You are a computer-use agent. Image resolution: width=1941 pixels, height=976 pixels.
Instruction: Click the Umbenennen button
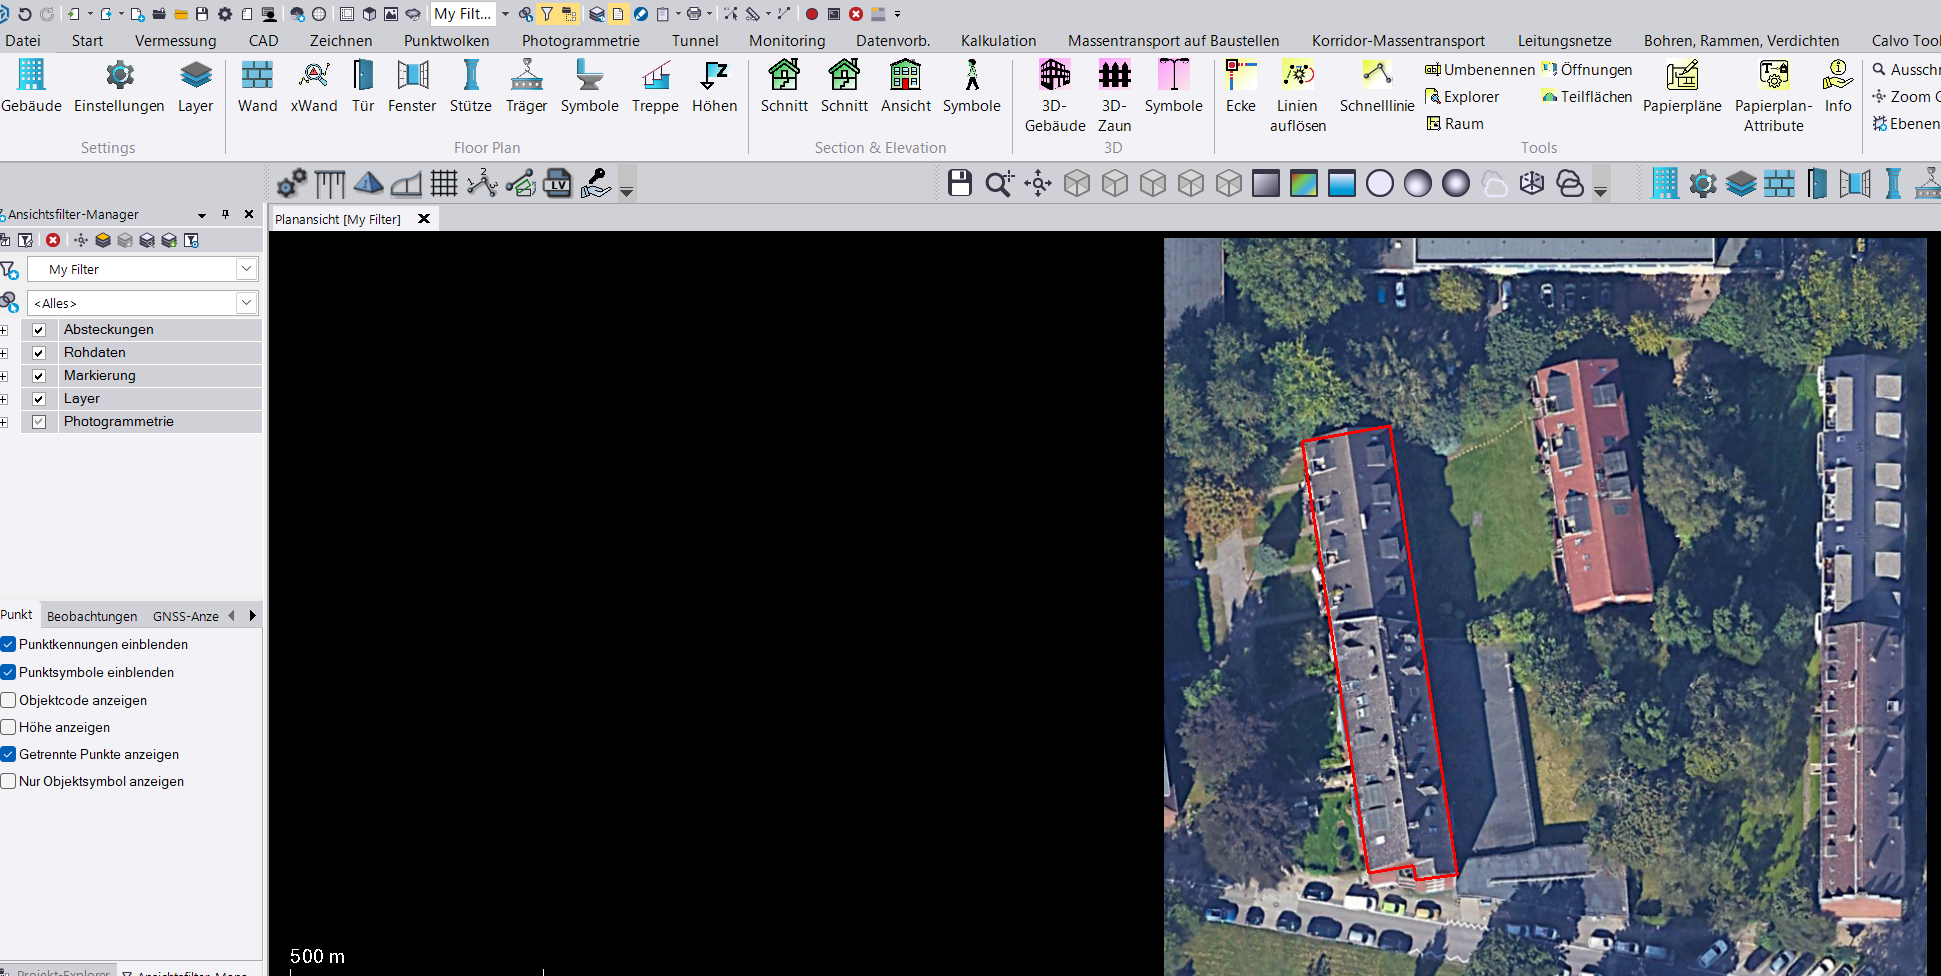click(1479, 70)
